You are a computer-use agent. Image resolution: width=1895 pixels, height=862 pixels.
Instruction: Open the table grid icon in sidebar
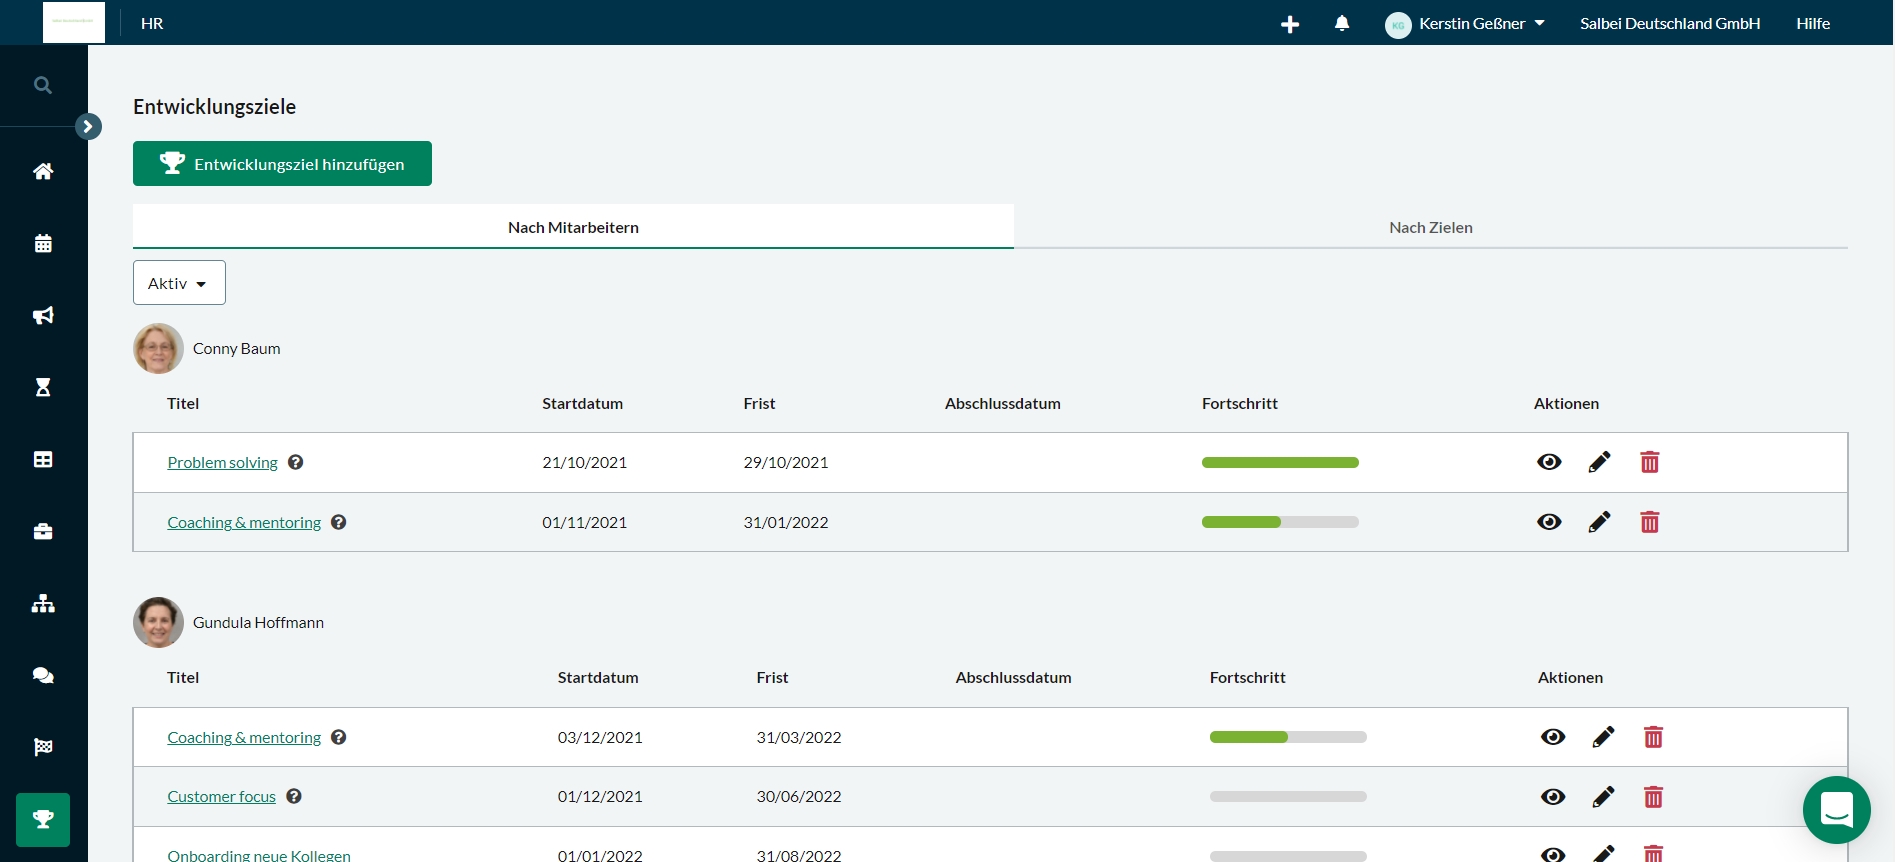[x=43, y=459]
